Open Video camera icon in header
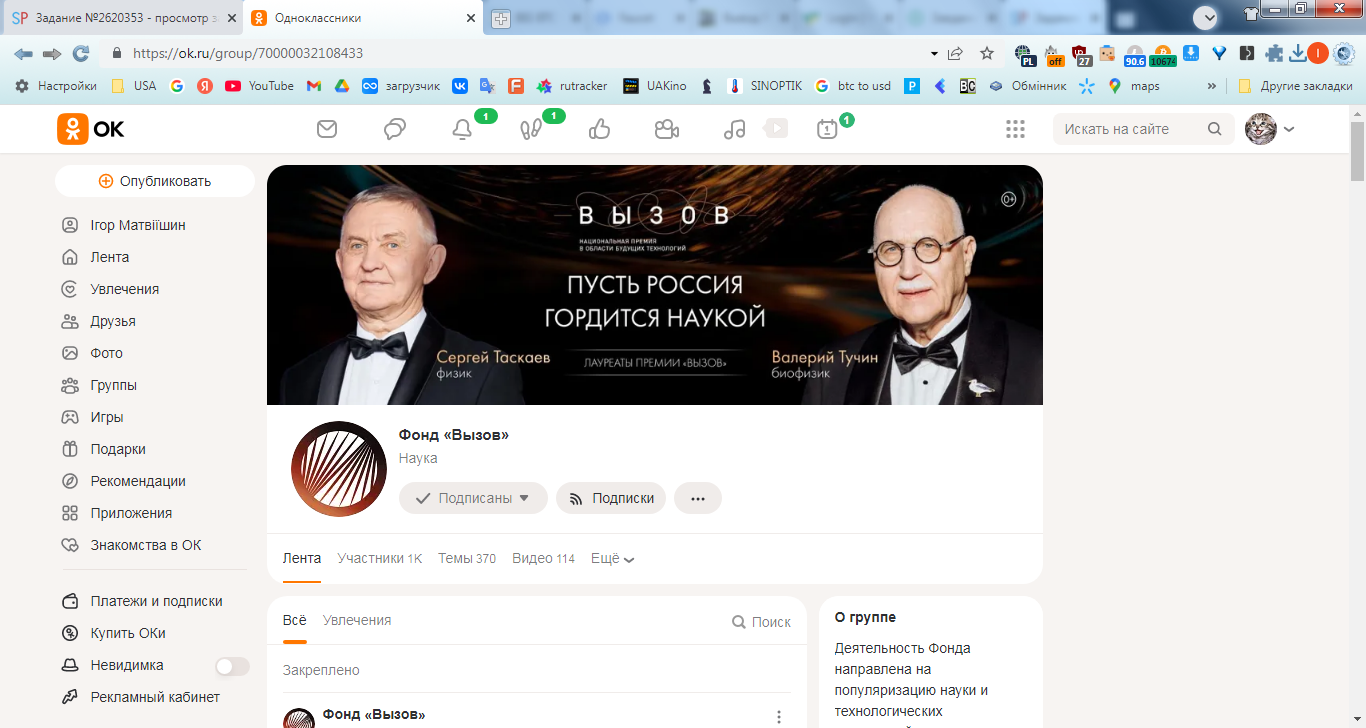 pyautogui.click(x=667, y=129)
